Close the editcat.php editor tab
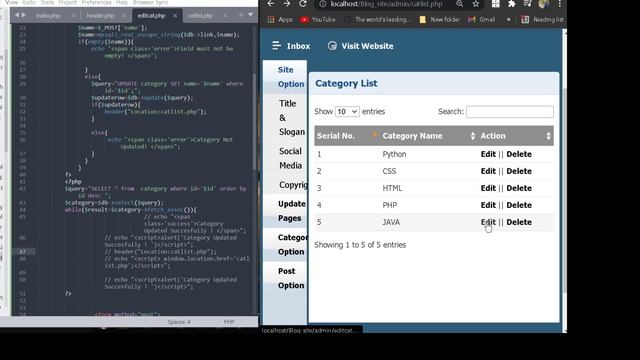Viewport: 640px width, 360px height. pyautogui.click(x=175, y=16)
